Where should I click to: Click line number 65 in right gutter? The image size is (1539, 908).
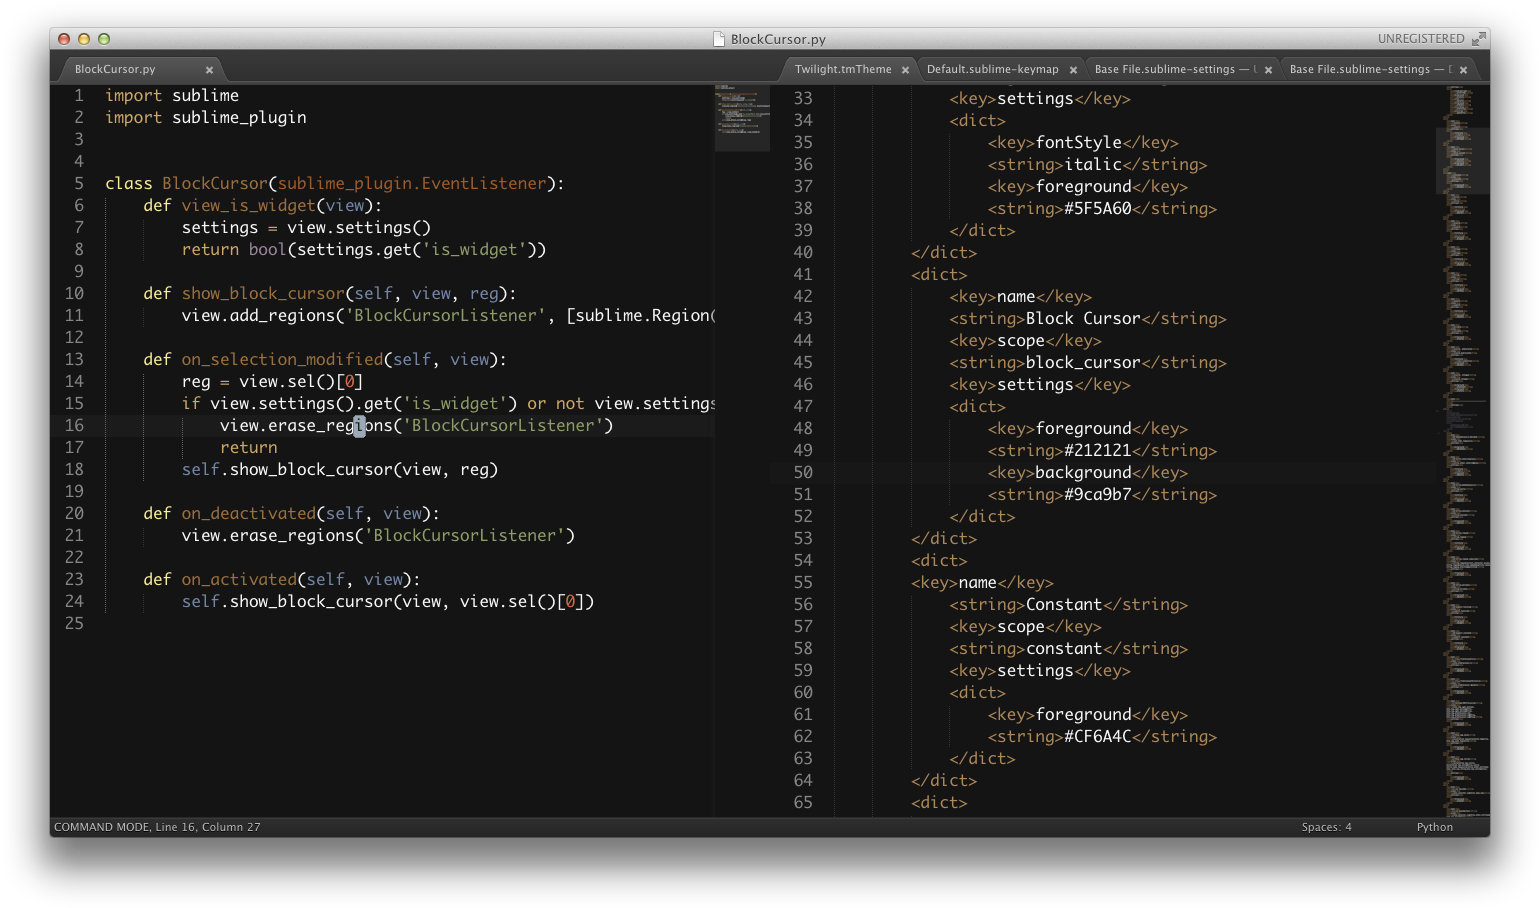click(803, 803)
